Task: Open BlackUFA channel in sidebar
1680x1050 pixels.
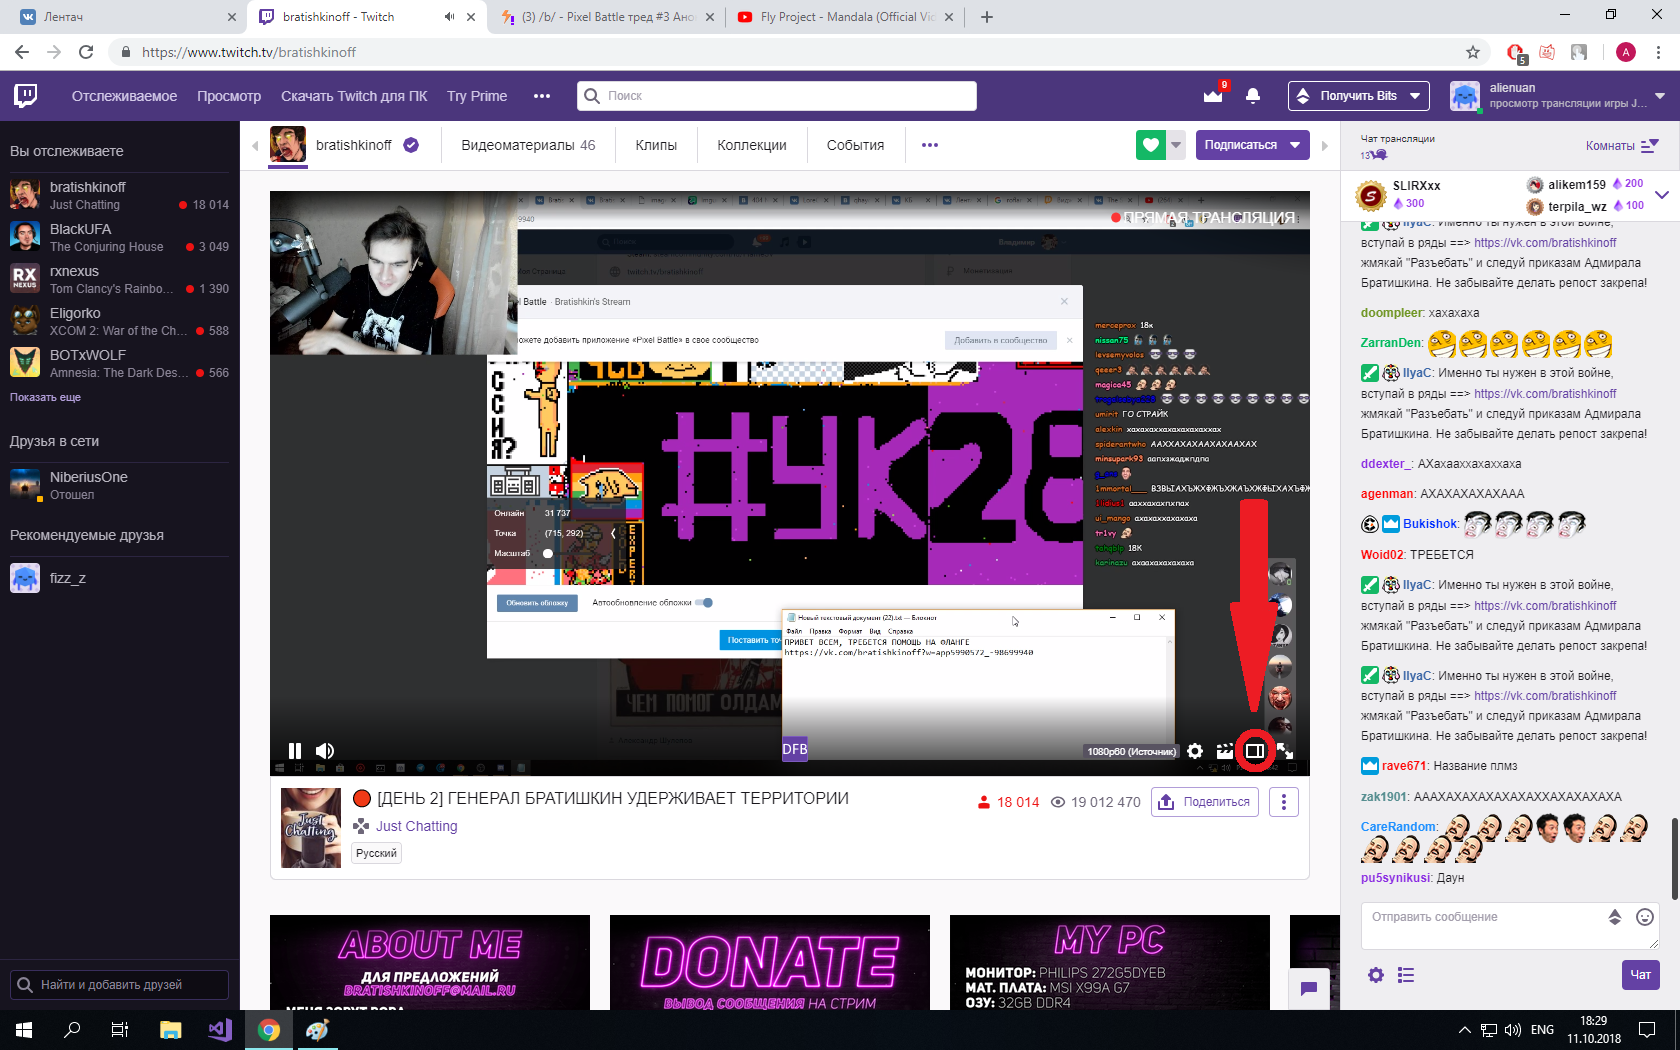Action: (120, 237)
